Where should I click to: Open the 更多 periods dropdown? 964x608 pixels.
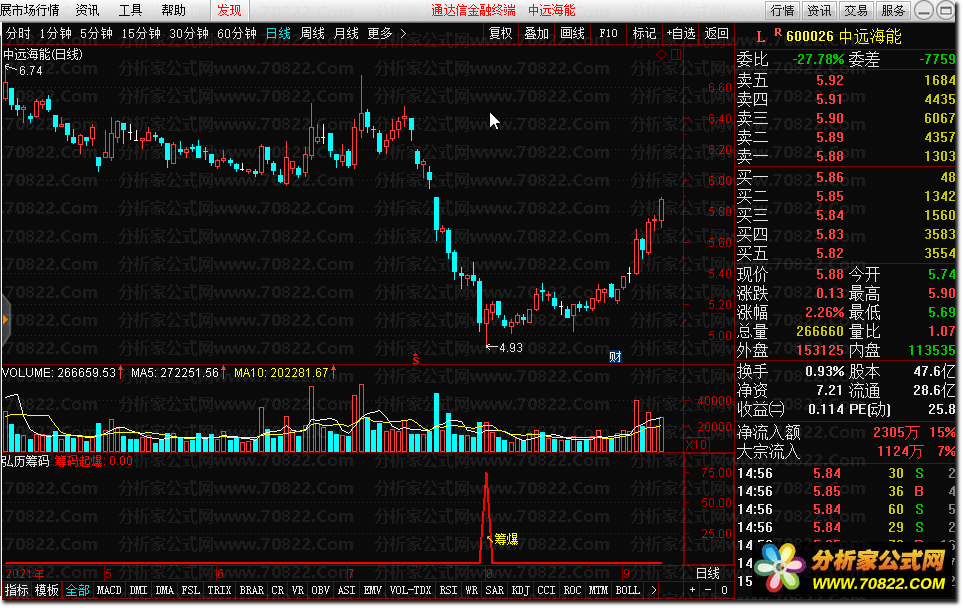tap(379, 34)
